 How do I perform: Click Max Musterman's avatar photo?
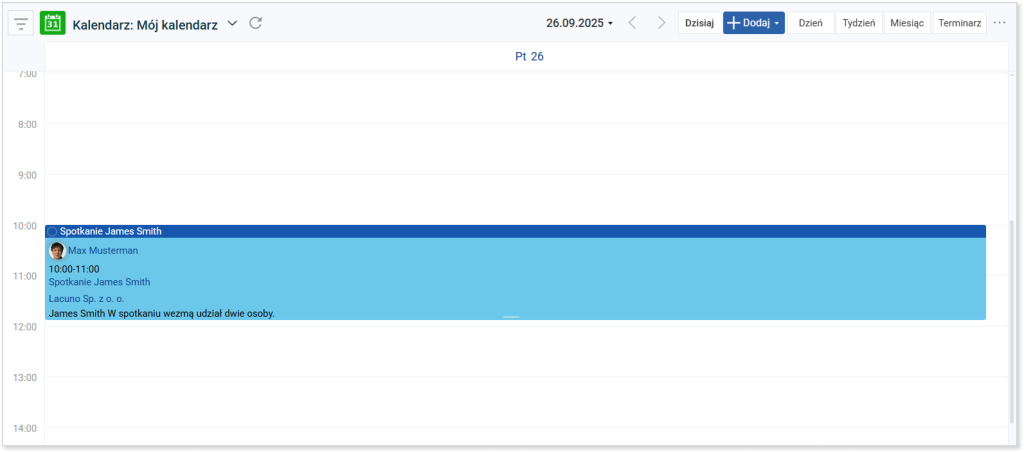57,251
